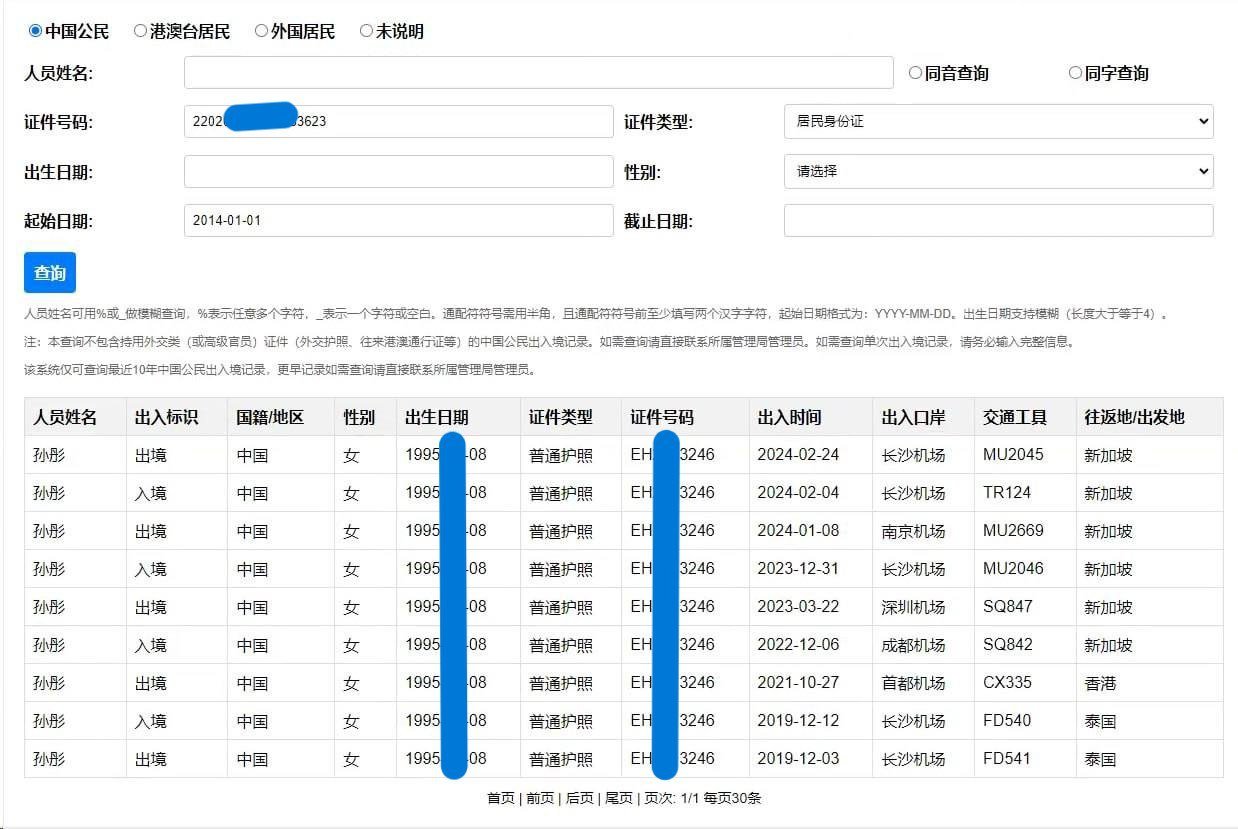Focus the 人员姓名 text field
Screen dimensions: 1238x829
click(538, 73)
